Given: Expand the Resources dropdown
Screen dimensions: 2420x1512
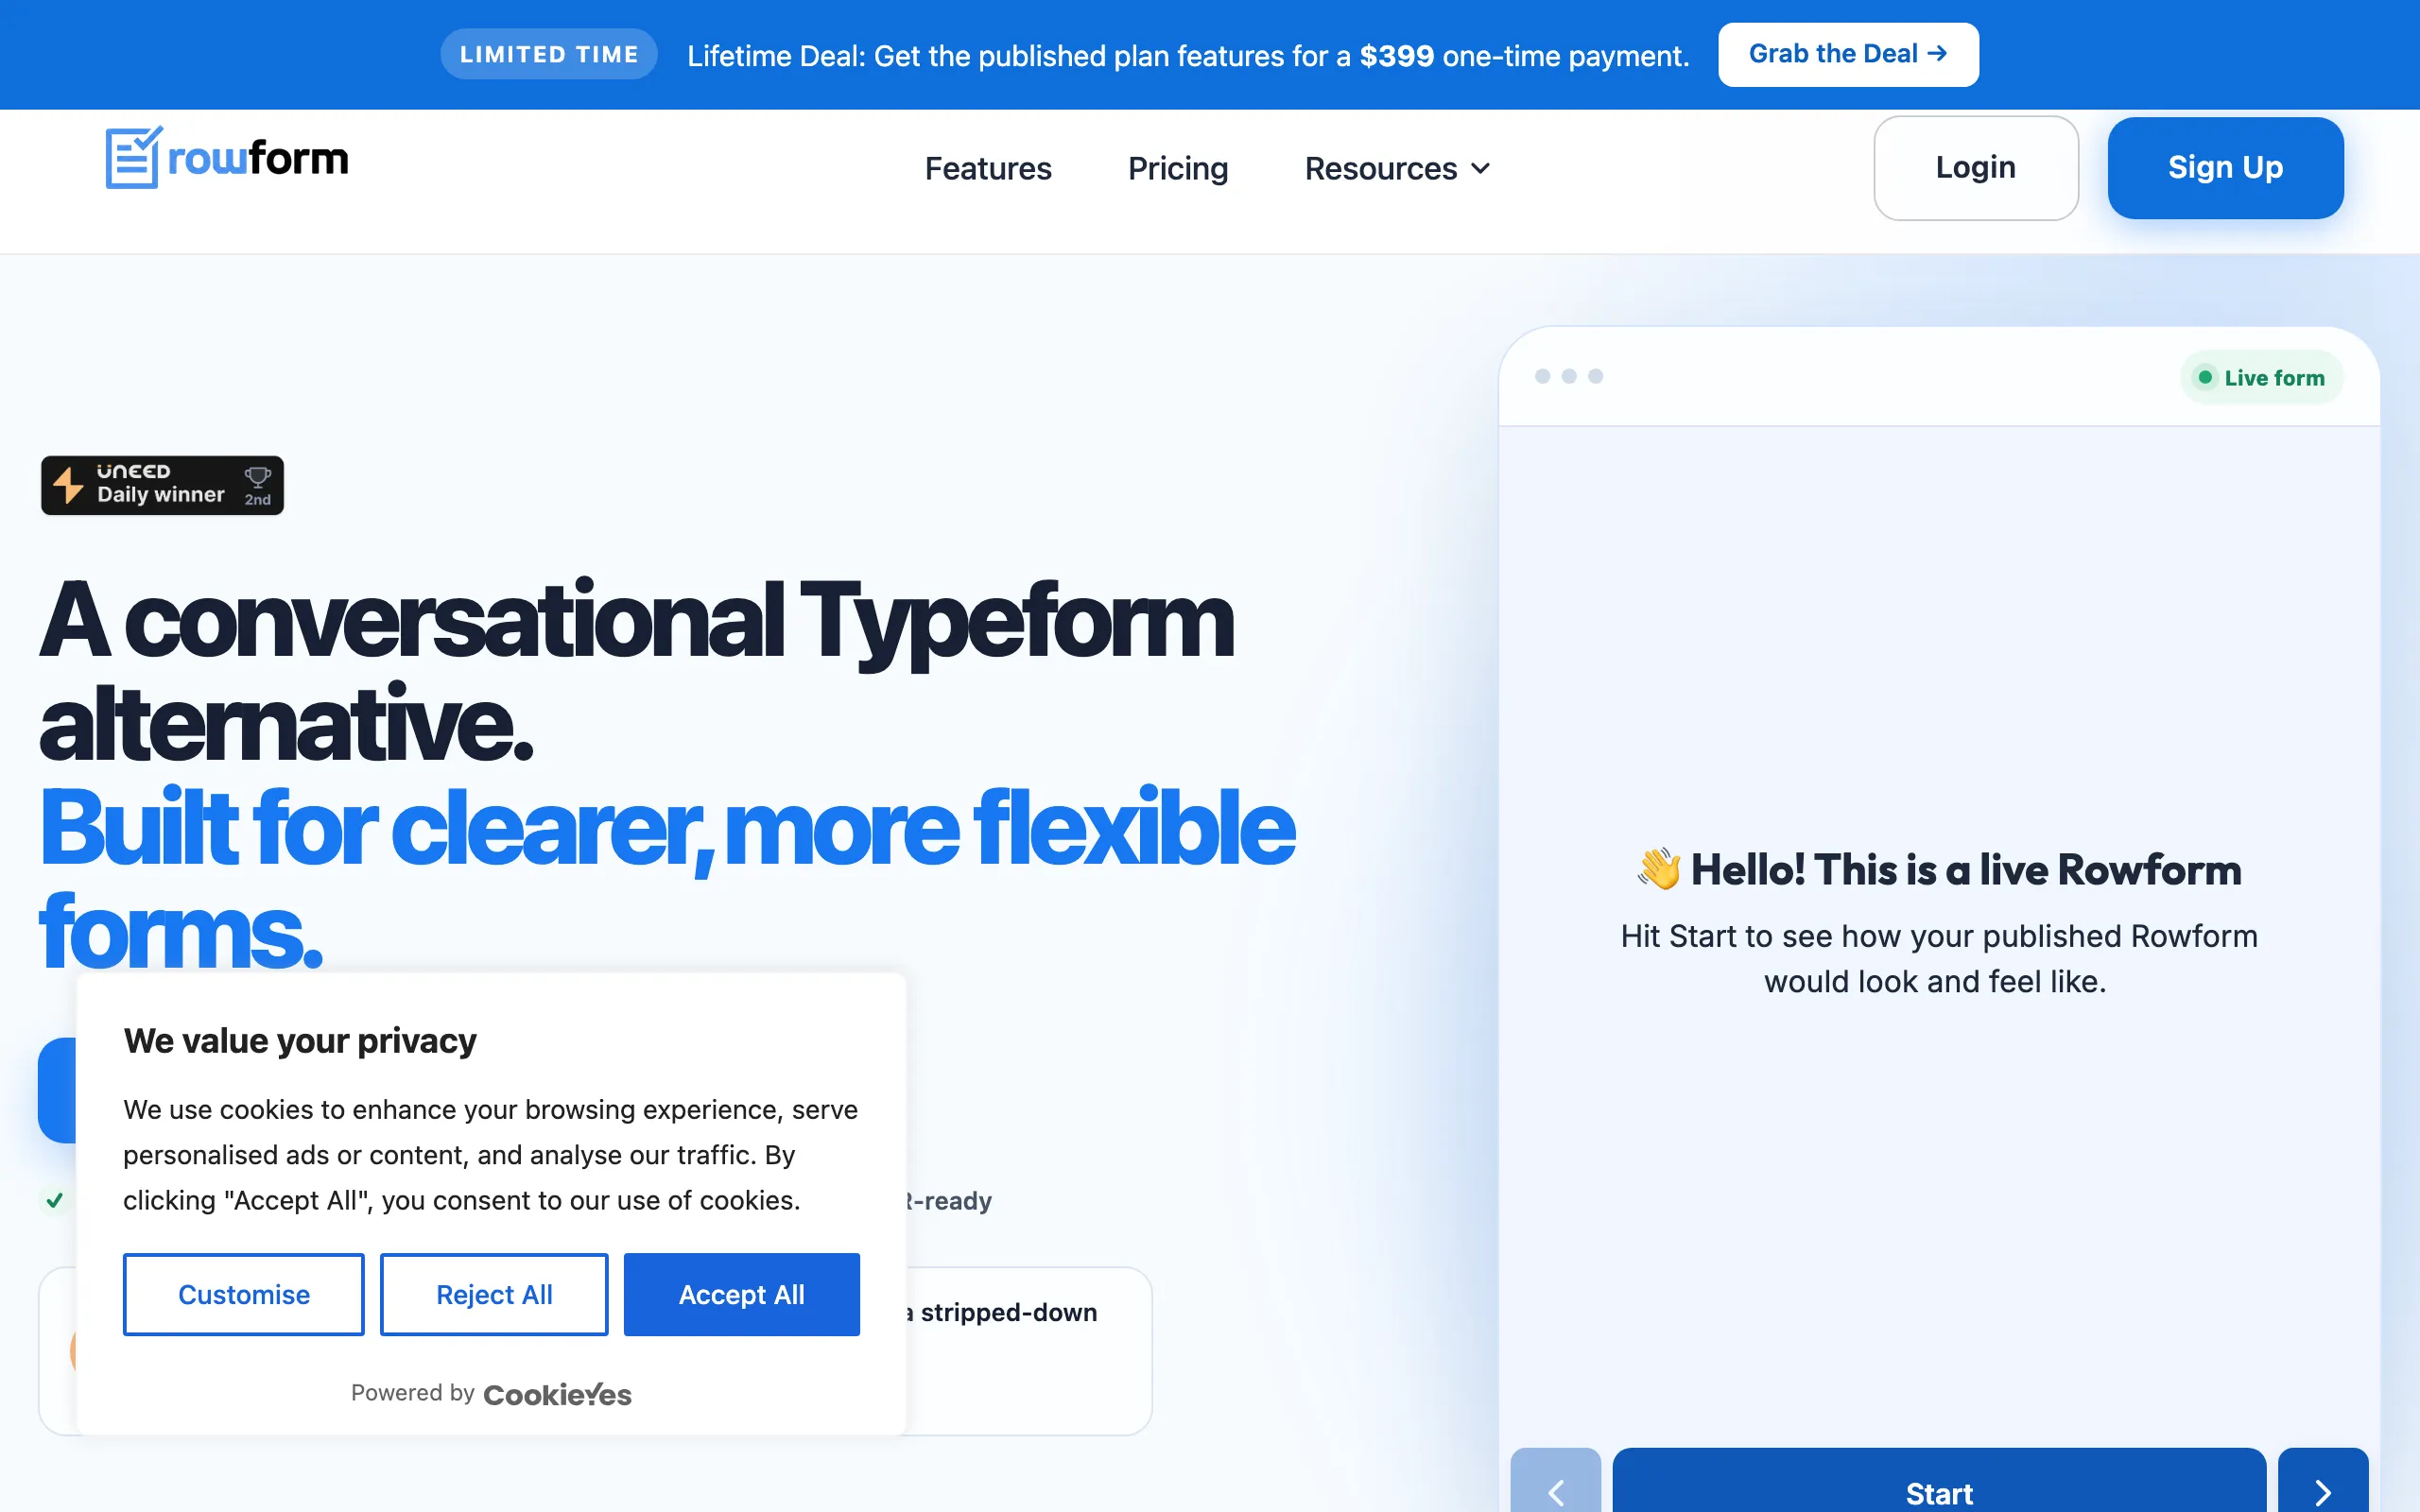Looking at the screenshot, I should click(1397, 168).
